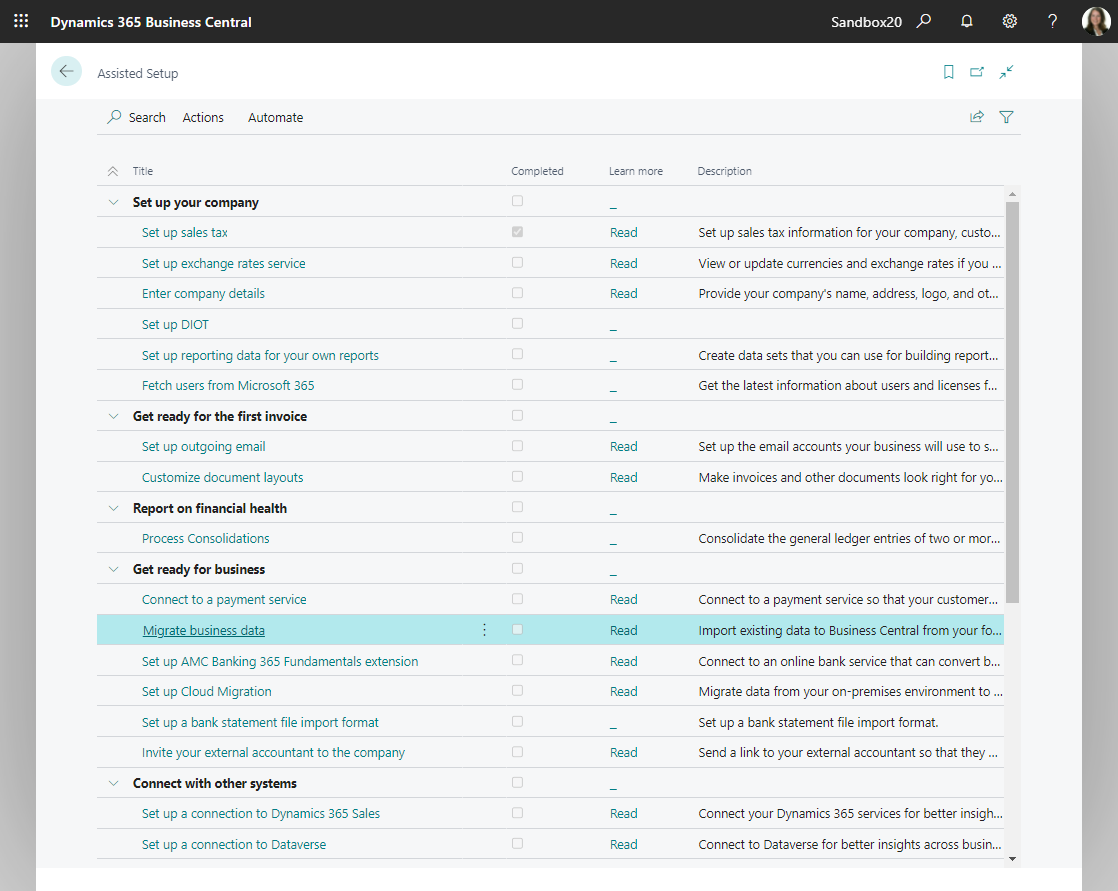Image resolution: width=1118 pixels, height=891 pixels.
Task: Toggle Completed checkbox for Set up sales tax
Action: point(517,232)
